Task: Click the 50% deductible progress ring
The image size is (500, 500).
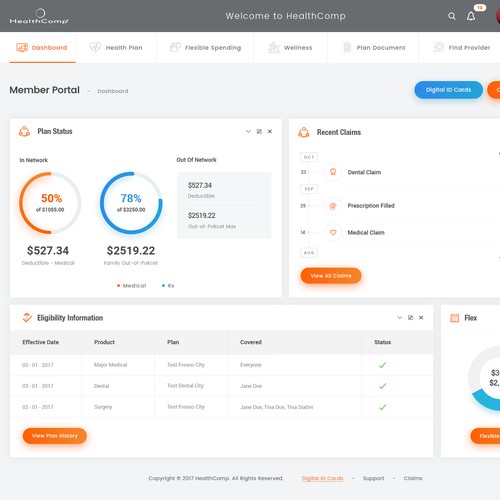Action: pyautogui.click(x=50, y=203)
